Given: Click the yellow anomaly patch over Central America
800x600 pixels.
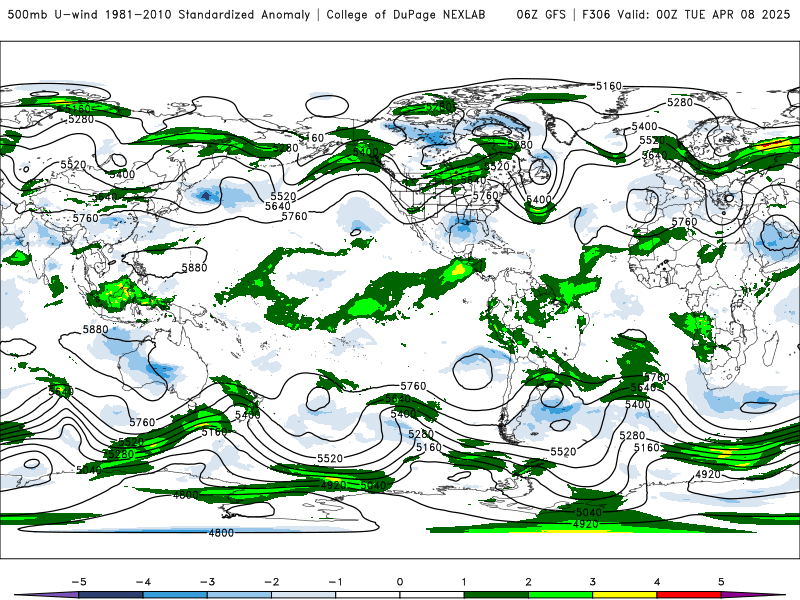Looking at the screenshot, I should tap(459, 268).
